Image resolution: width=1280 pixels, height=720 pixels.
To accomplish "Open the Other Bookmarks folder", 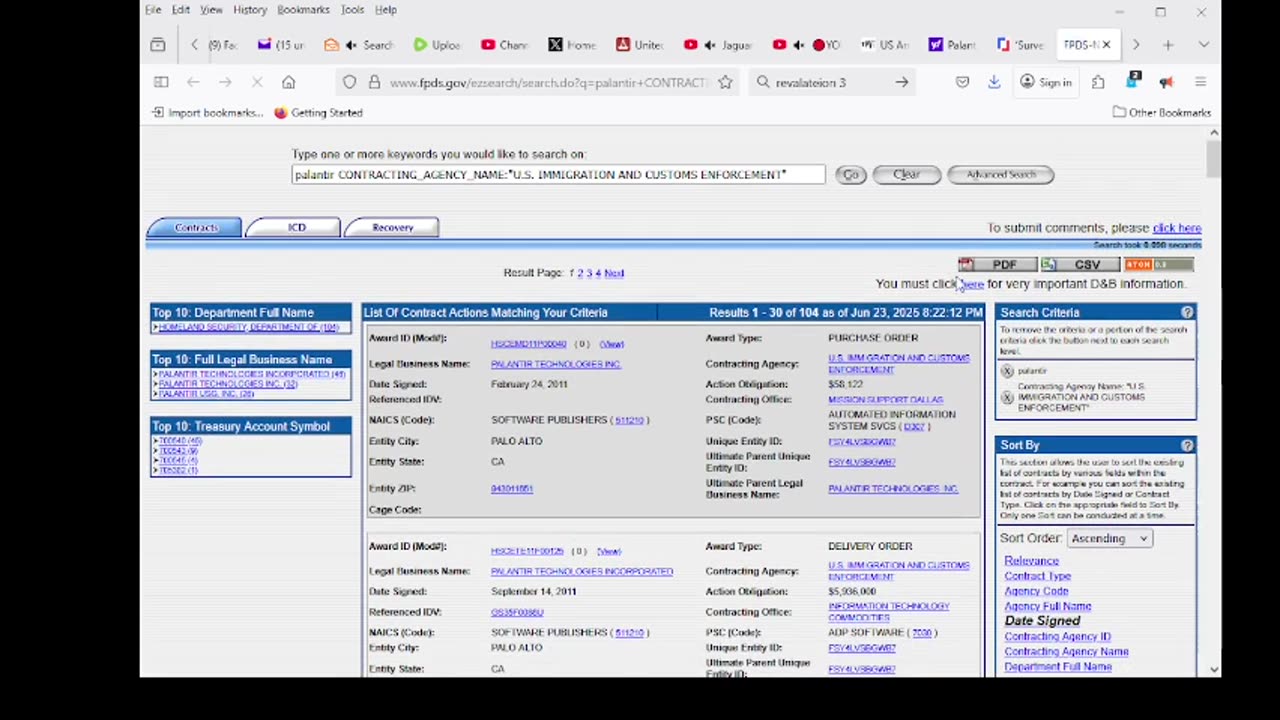I will (x=1162, y=113).
